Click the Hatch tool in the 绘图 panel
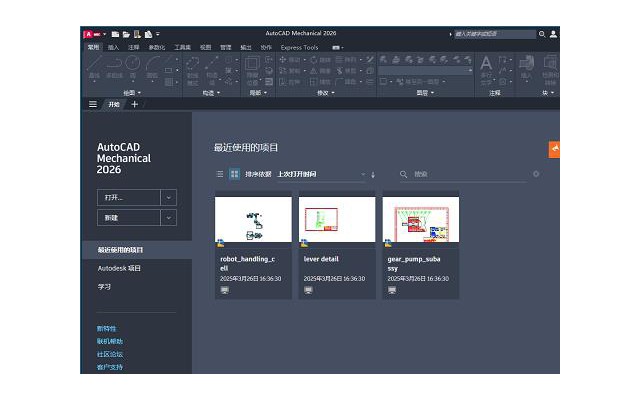 point(169,82)
